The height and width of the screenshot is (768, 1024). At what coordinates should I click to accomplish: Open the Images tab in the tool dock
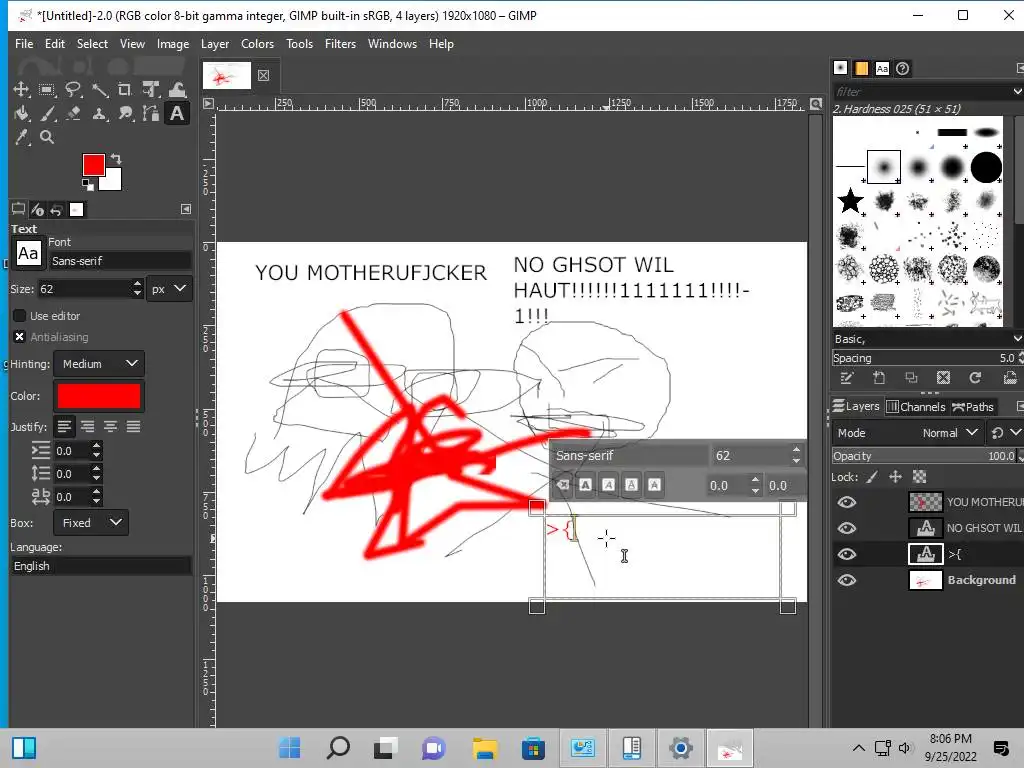click(x=76, y=210)
